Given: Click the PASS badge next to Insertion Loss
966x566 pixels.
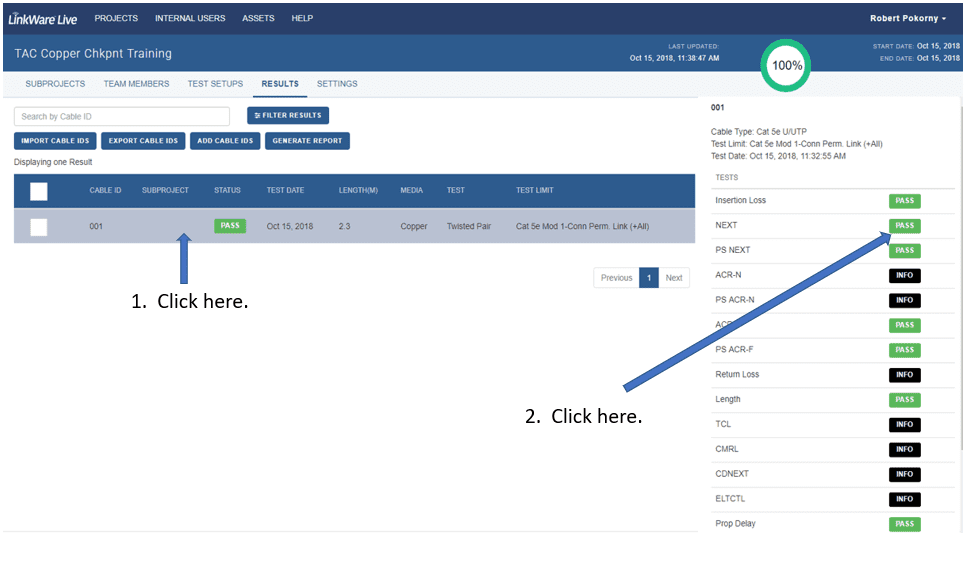Looking at the screenshot, I should click(x=904, y=201).
